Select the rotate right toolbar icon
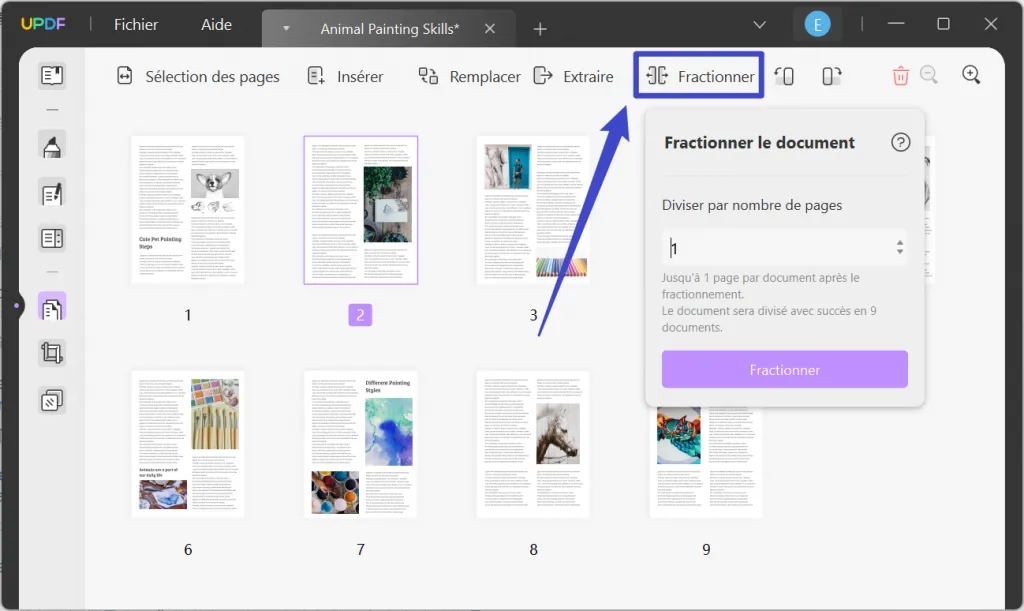 [x=831, y=75]
